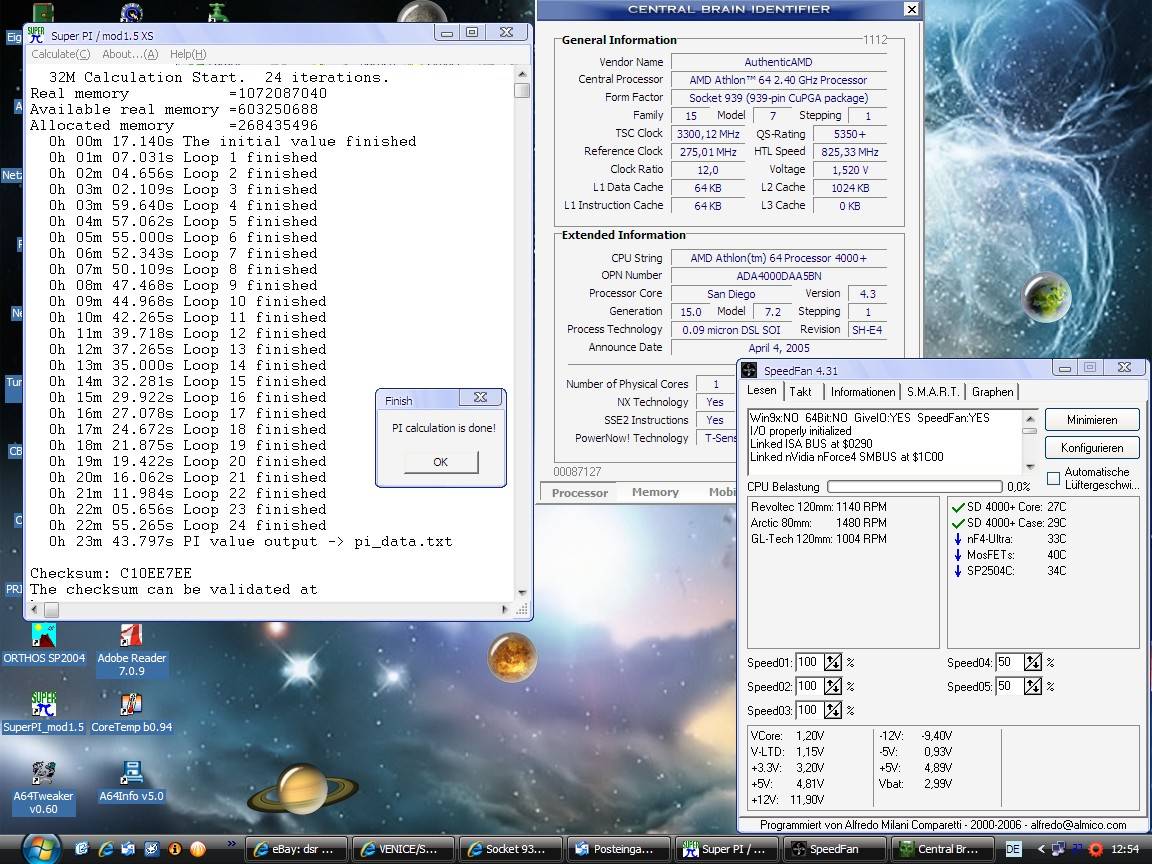
Task: Switch to the S.M.A.R.T. tab in SpeedFan
Action: (932, 392)
